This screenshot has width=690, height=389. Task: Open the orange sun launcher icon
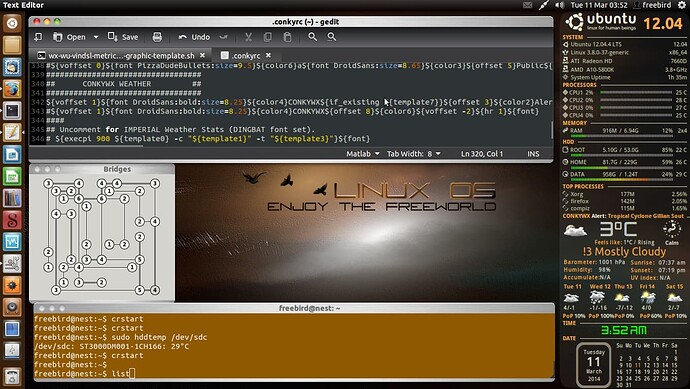pos(12,285)
